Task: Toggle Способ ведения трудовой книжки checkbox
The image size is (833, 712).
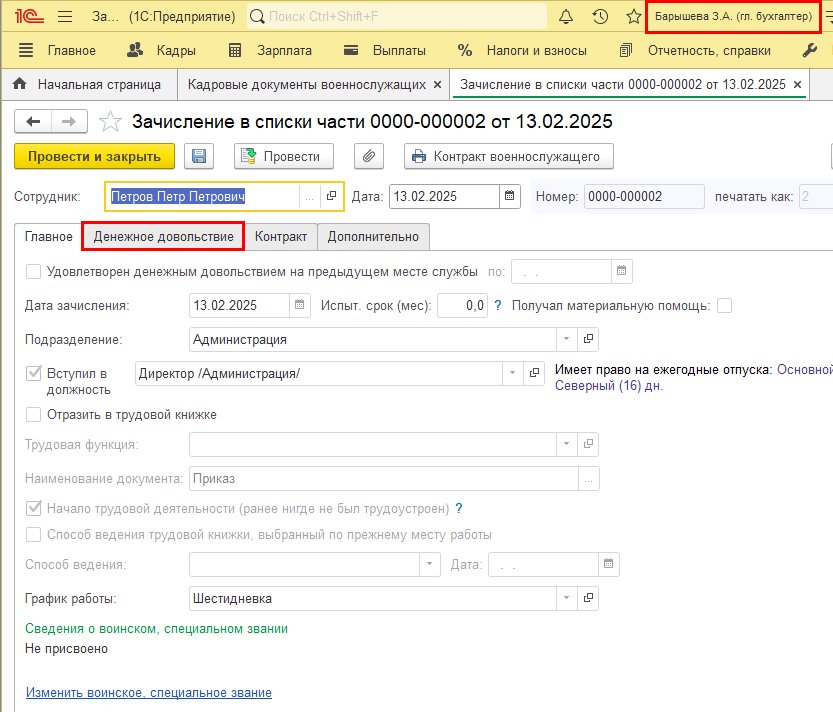Action: [33, 535]
